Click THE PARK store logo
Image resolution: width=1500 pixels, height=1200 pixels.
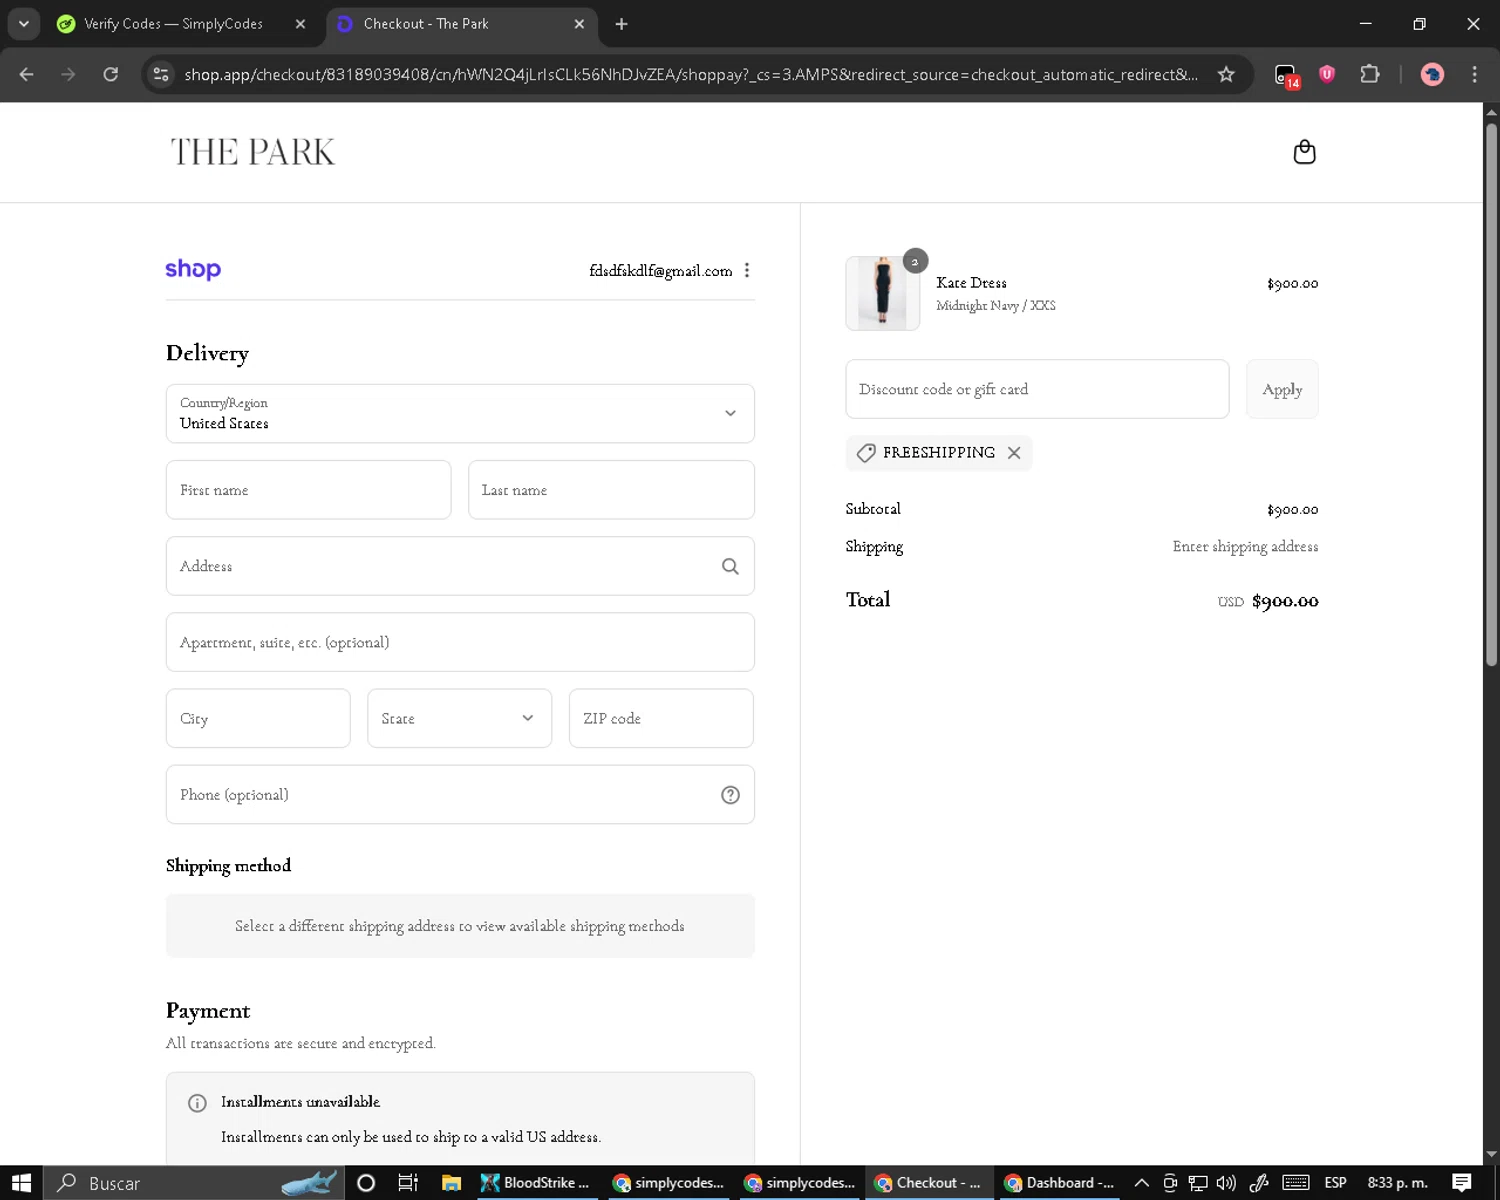tap(253, 152)
